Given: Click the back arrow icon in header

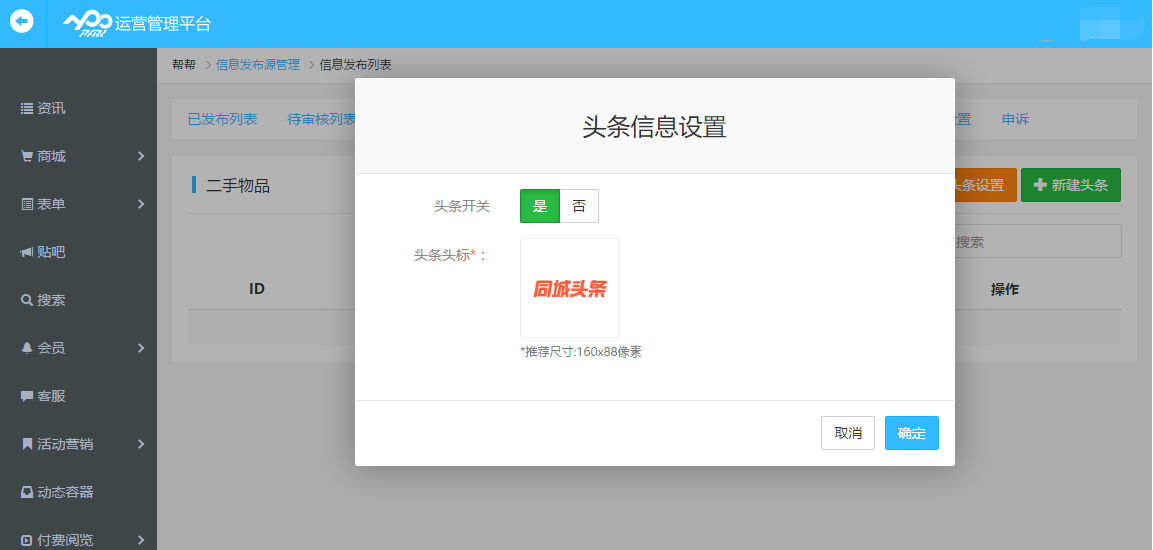Looking at the screenshot, I should [x=22, y=22].
